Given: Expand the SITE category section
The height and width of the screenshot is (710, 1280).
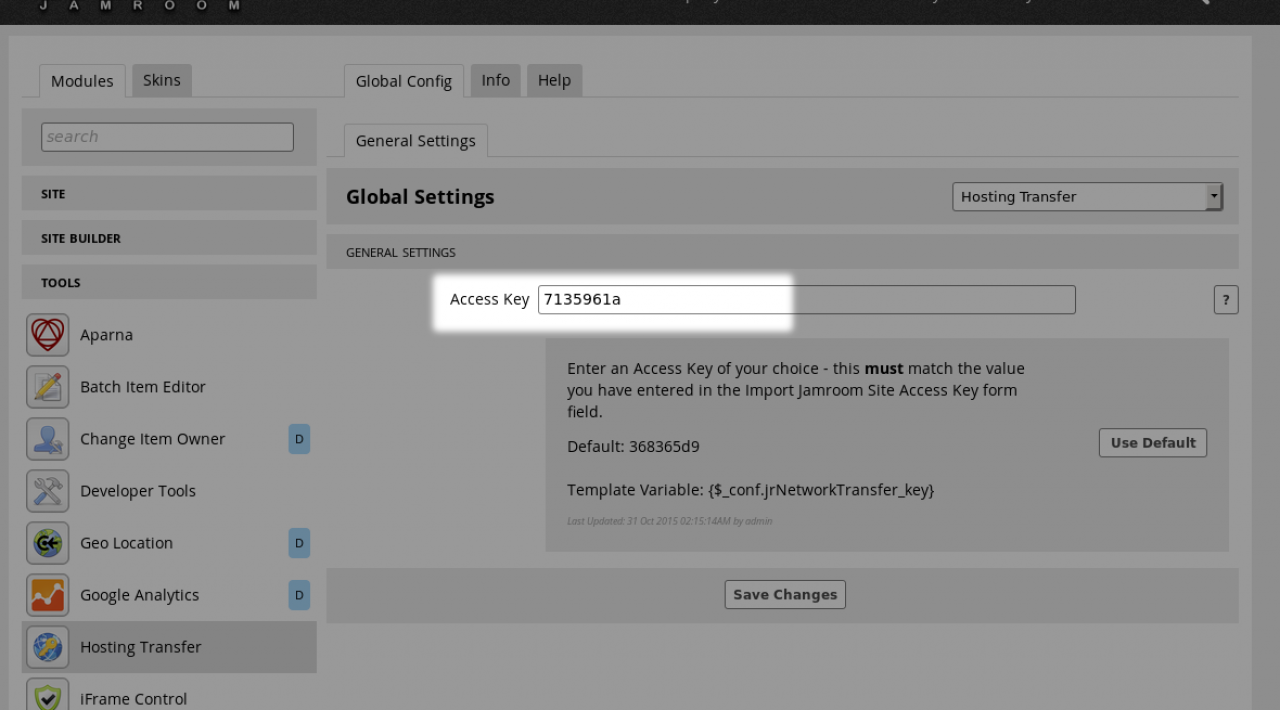Looking at the screenshot, I should 169,194.
